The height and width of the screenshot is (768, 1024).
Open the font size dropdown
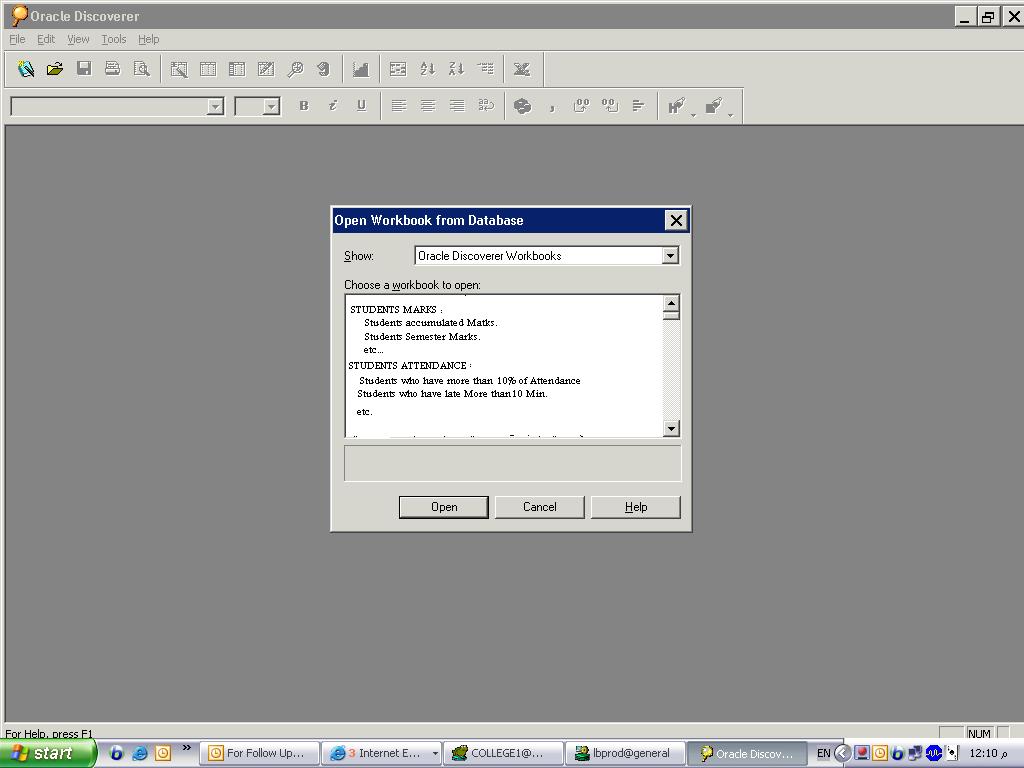[x=272, y=106]
